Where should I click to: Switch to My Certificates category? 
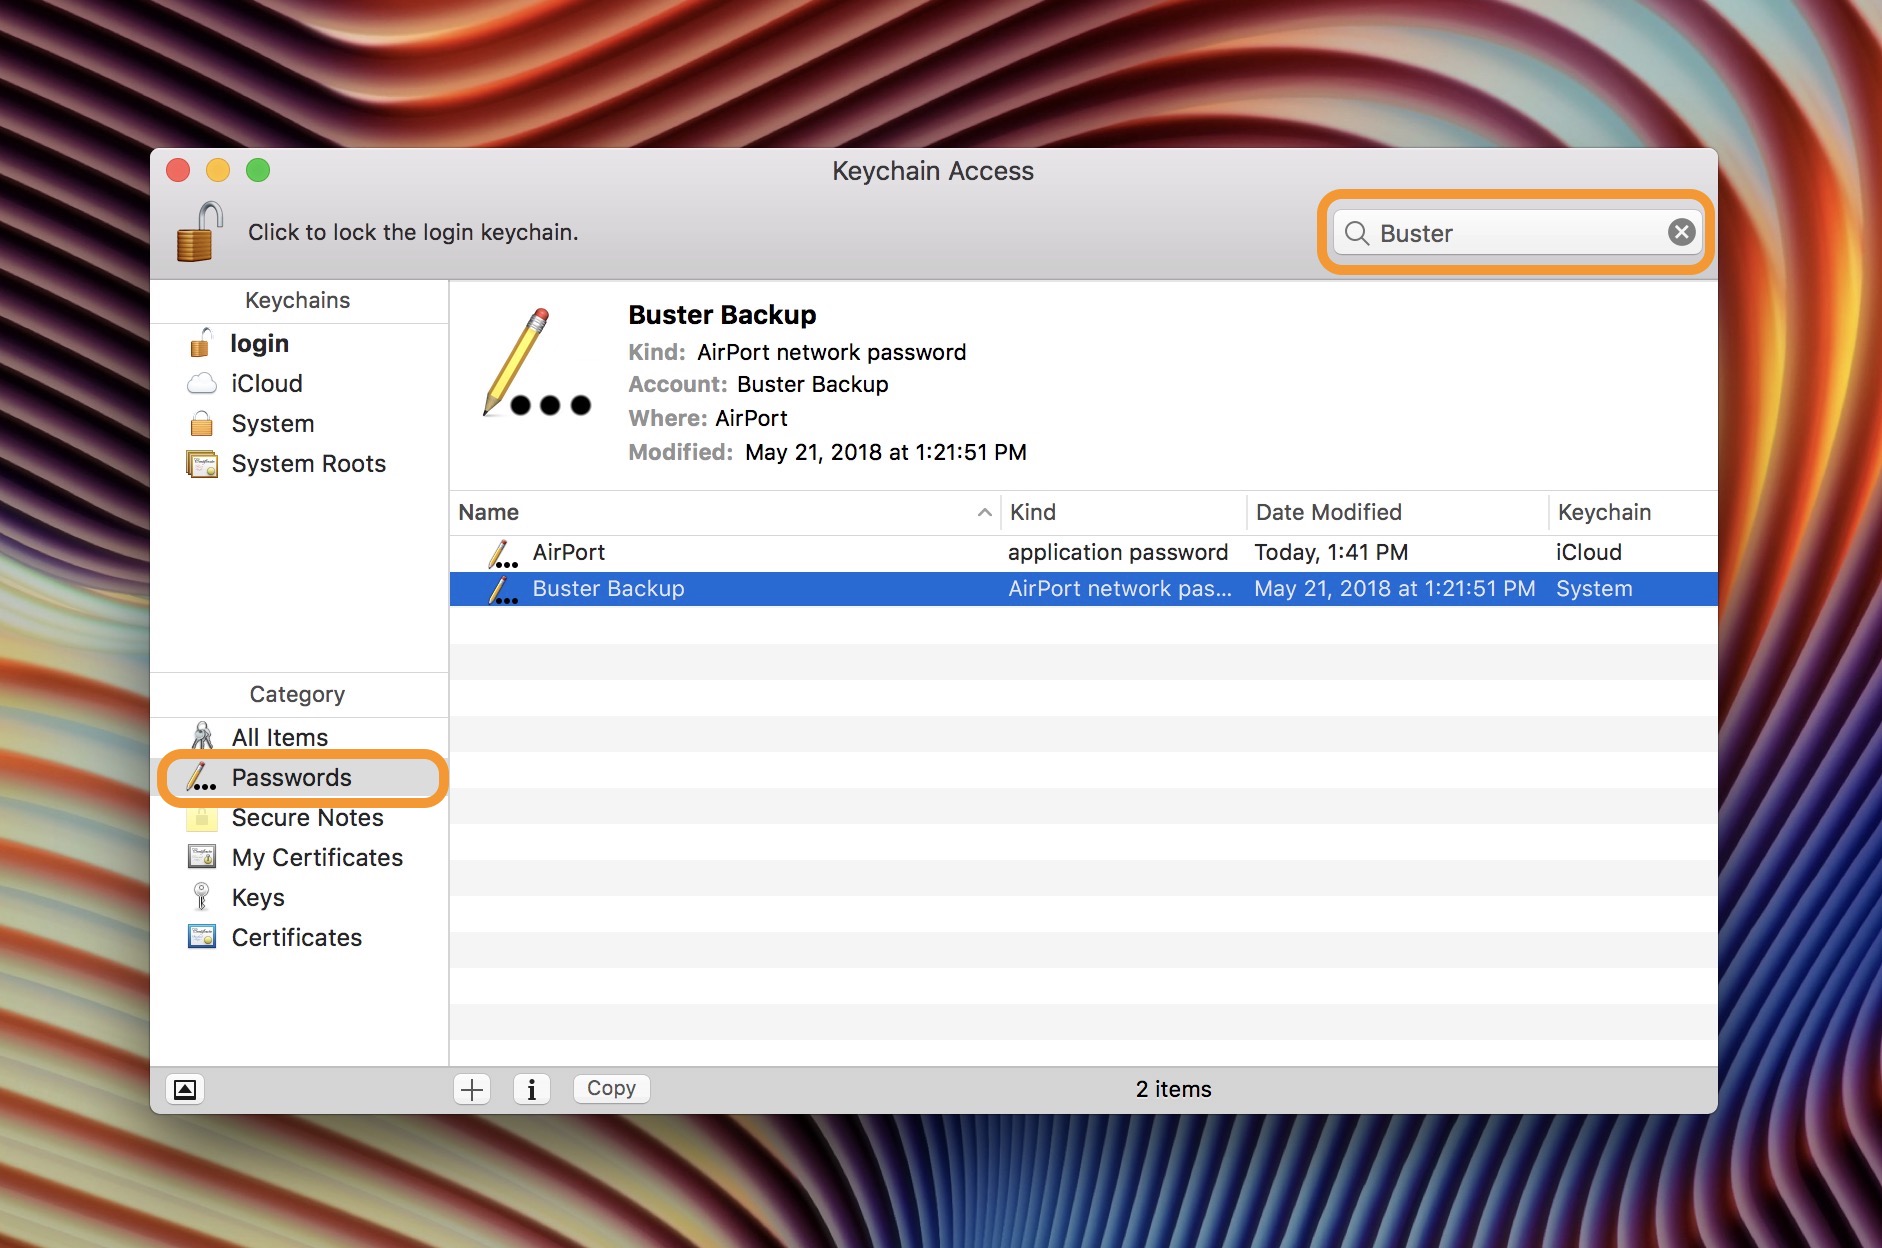[317, 858]
